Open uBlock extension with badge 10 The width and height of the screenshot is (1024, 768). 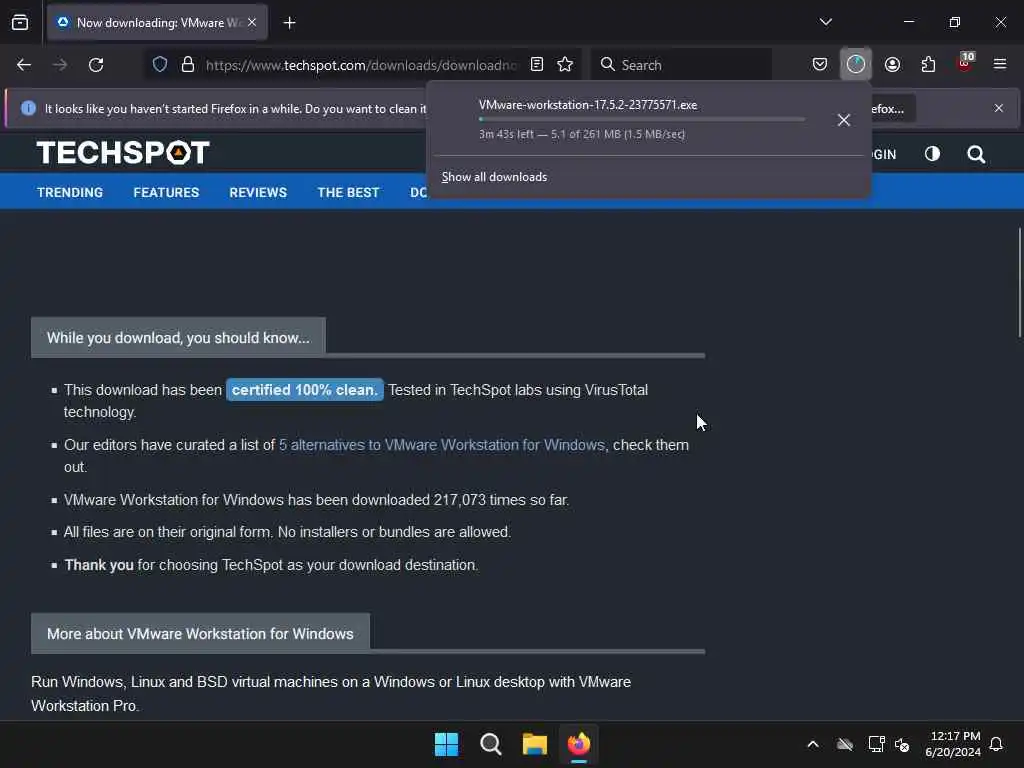point(965,63)
